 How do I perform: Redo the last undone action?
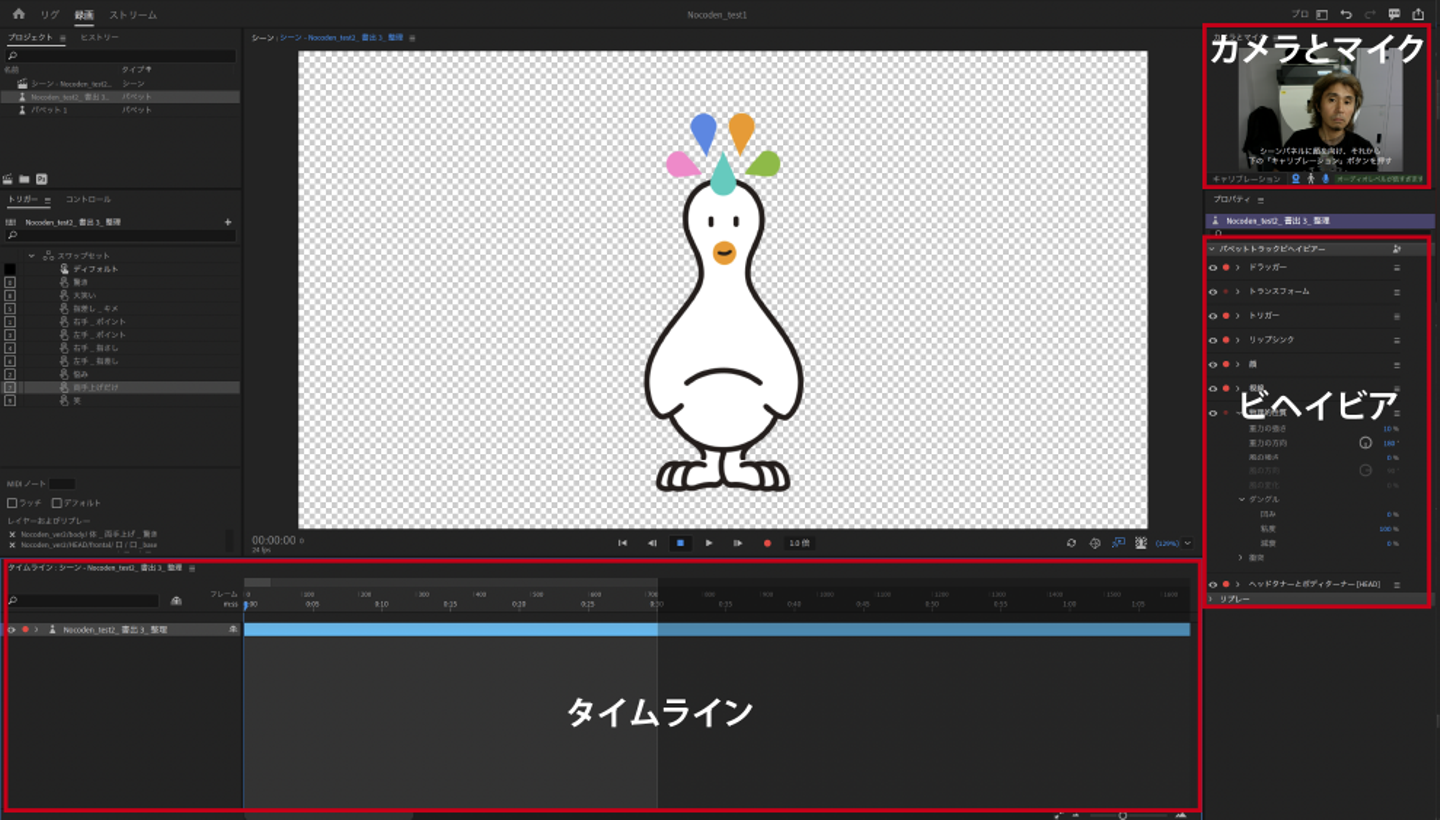1370,14
